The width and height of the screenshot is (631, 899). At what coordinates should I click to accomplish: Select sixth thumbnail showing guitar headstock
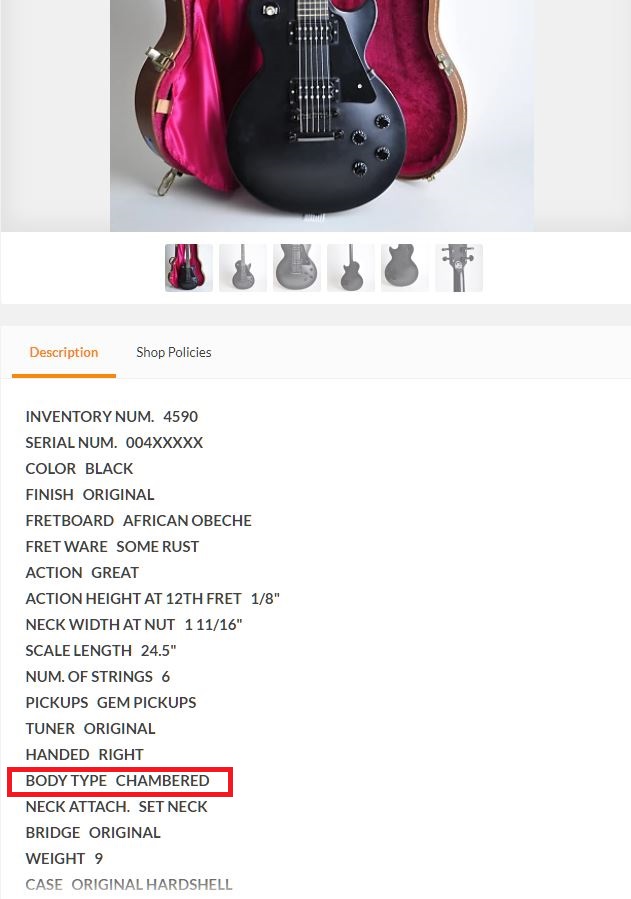[459, 268]
